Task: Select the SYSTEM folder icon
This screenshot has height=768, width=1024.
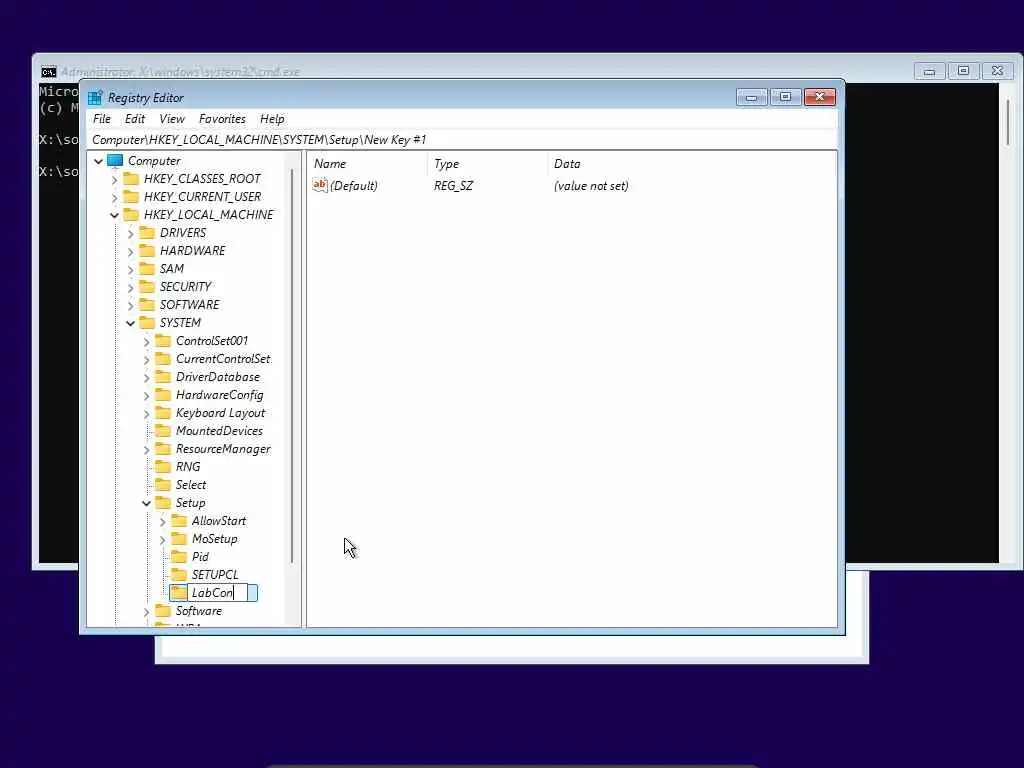Action: [x=148, y=323]
